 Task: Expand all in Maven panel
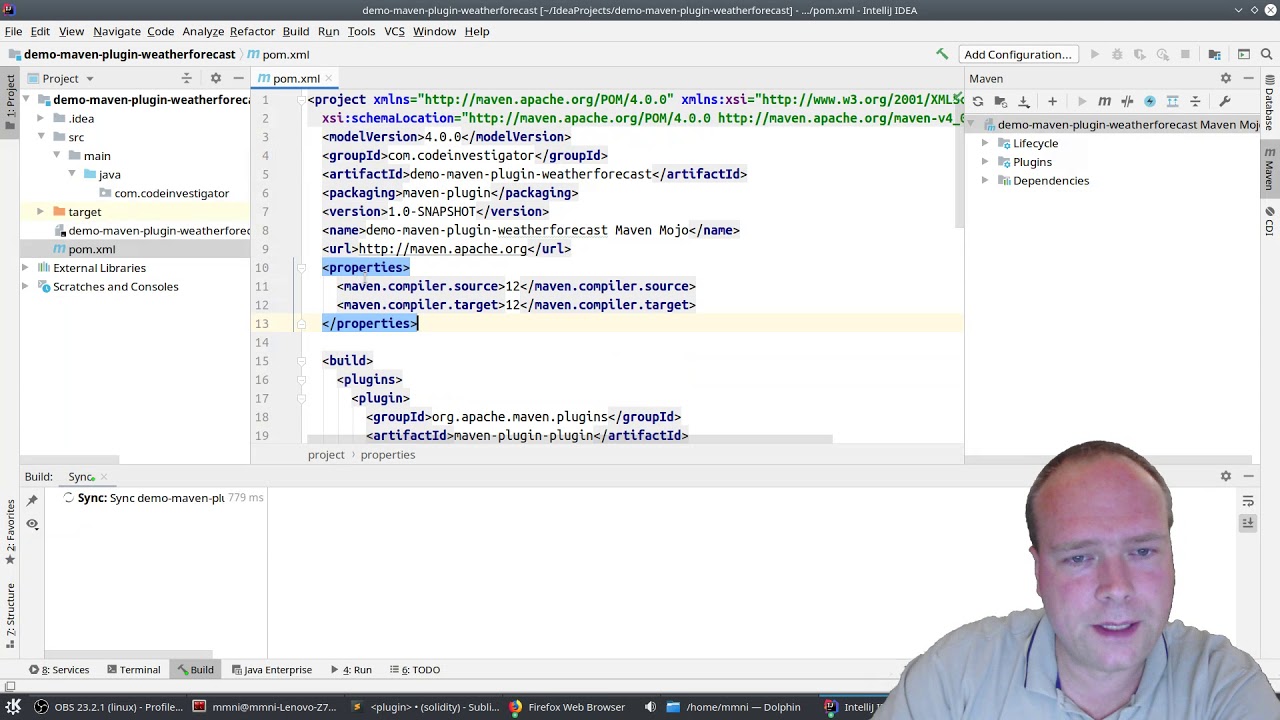coord(1172,101)
